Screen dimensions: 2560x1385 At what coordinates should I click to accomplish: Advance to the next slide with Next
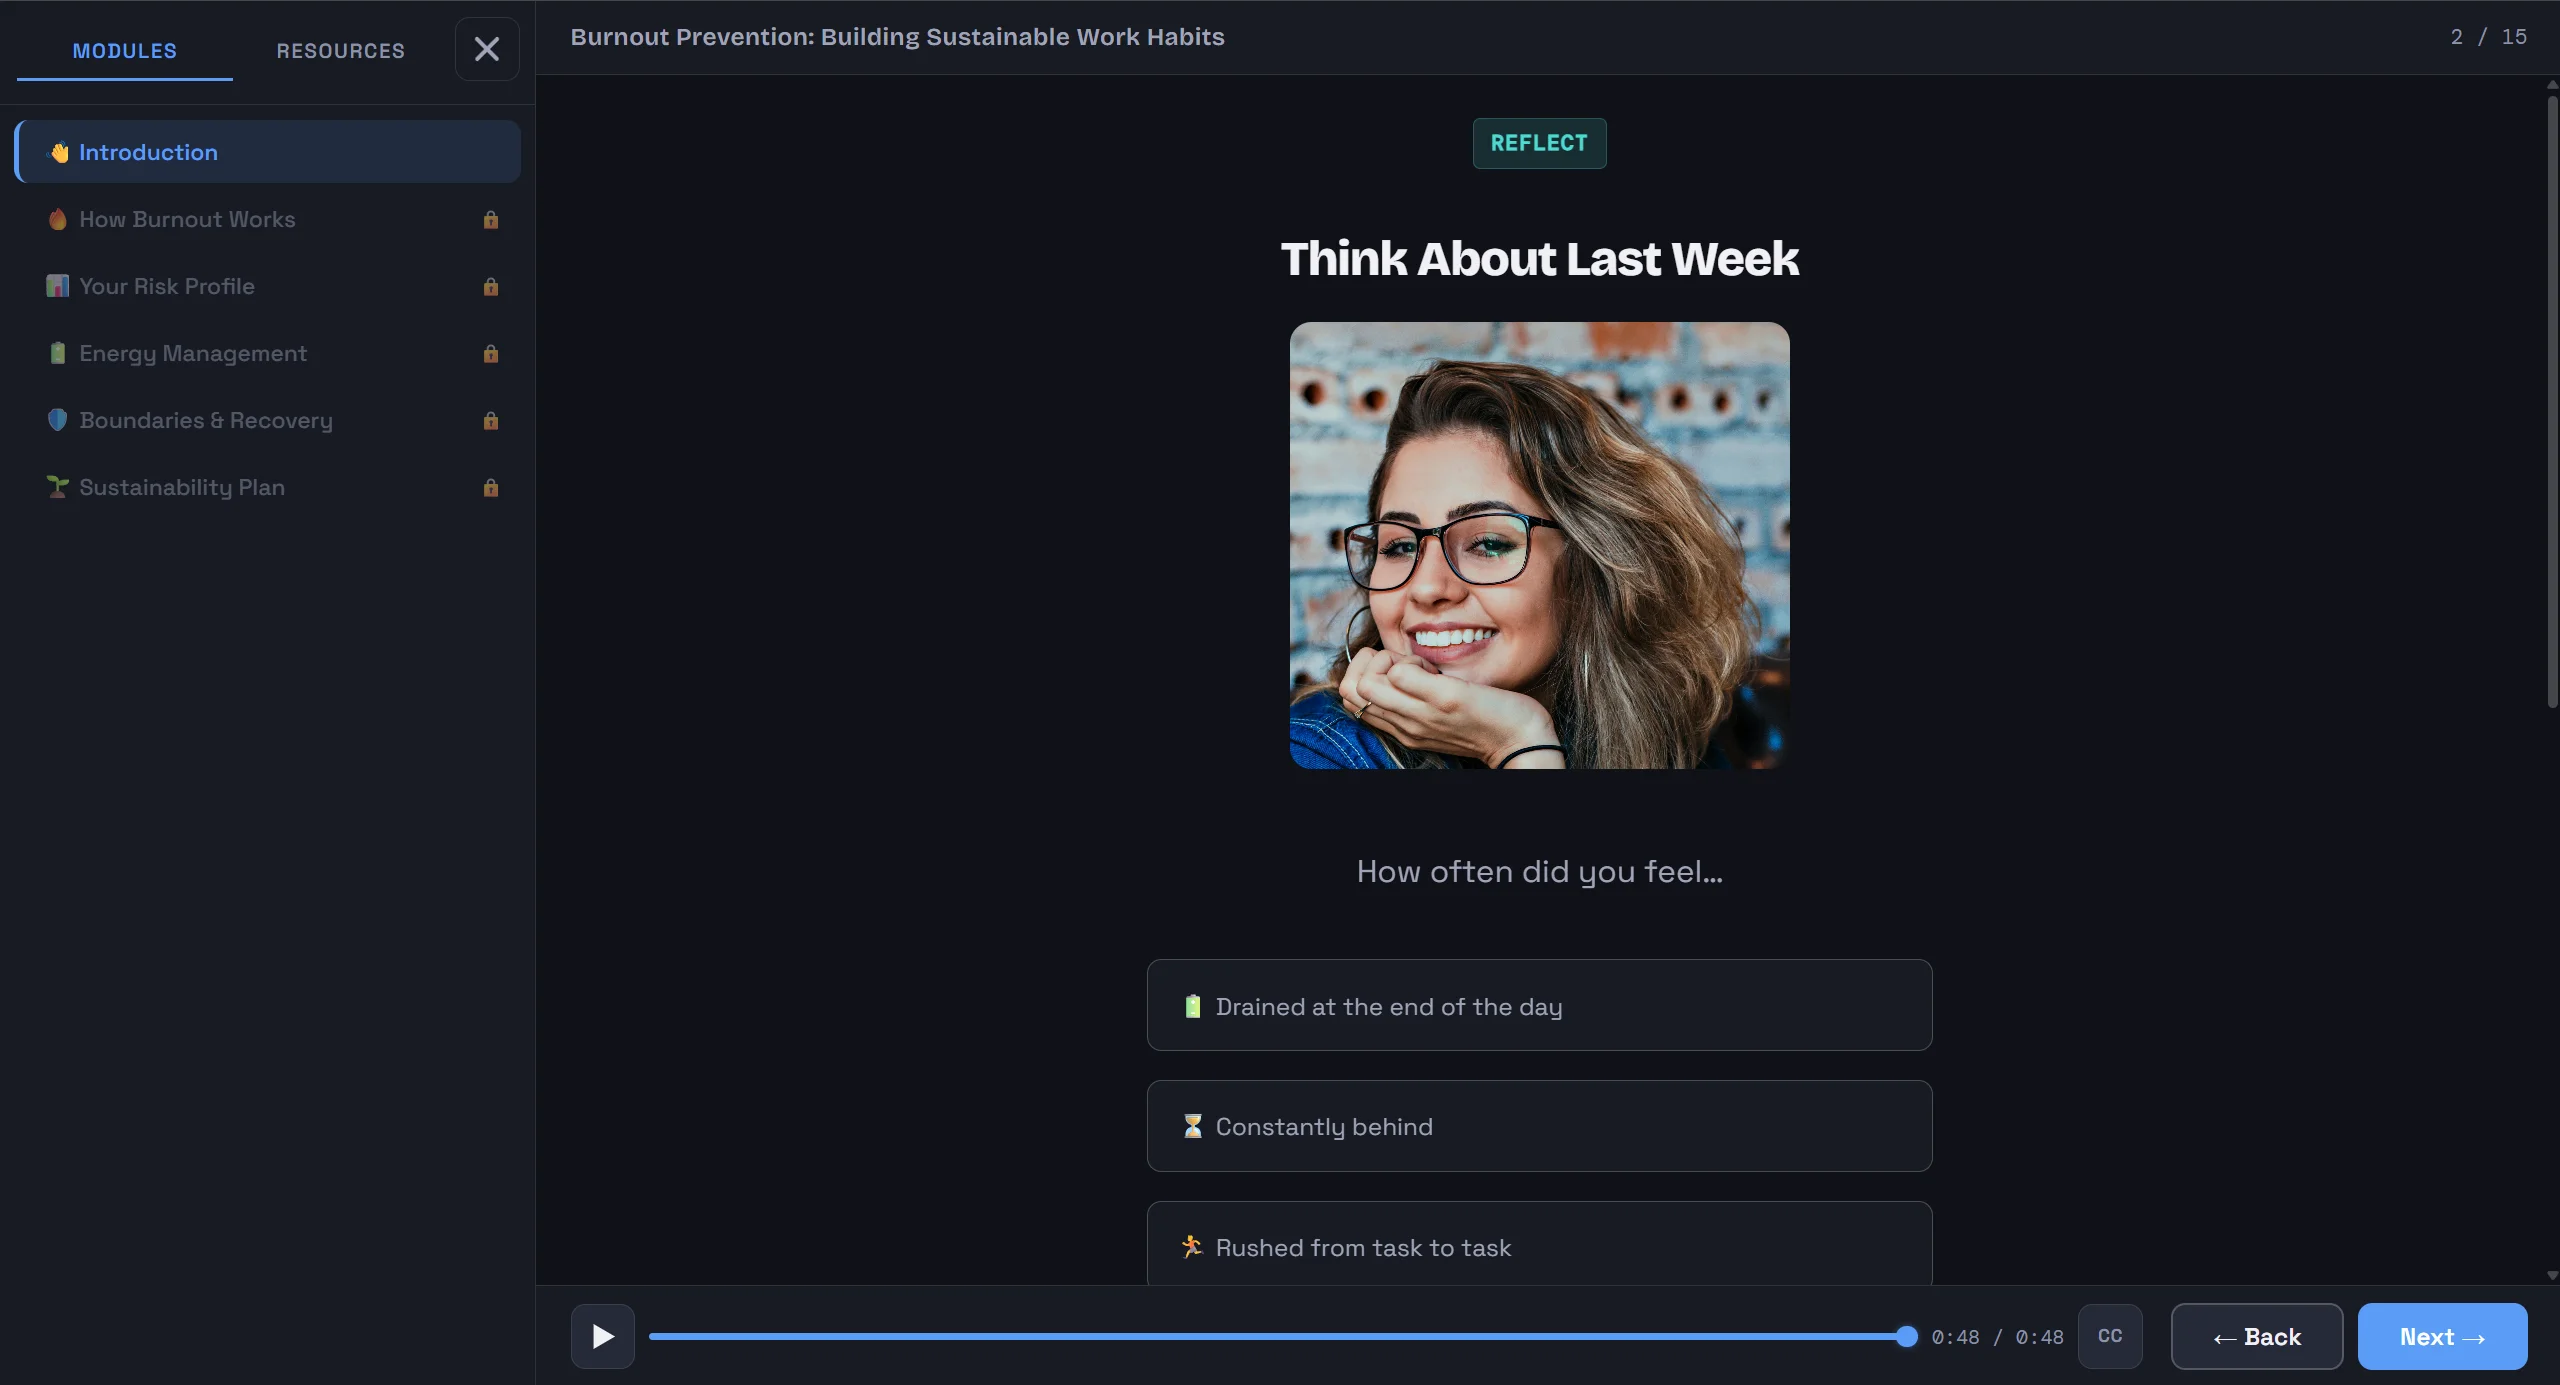[x=2443, y=1336]
